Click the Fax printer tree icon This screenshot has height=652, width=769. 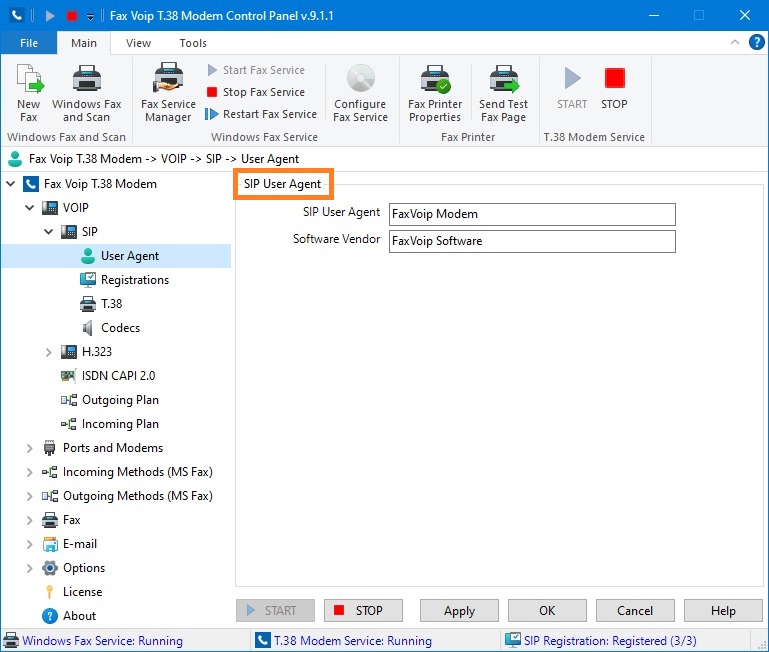pyautogui.click(x=50, y=520)
